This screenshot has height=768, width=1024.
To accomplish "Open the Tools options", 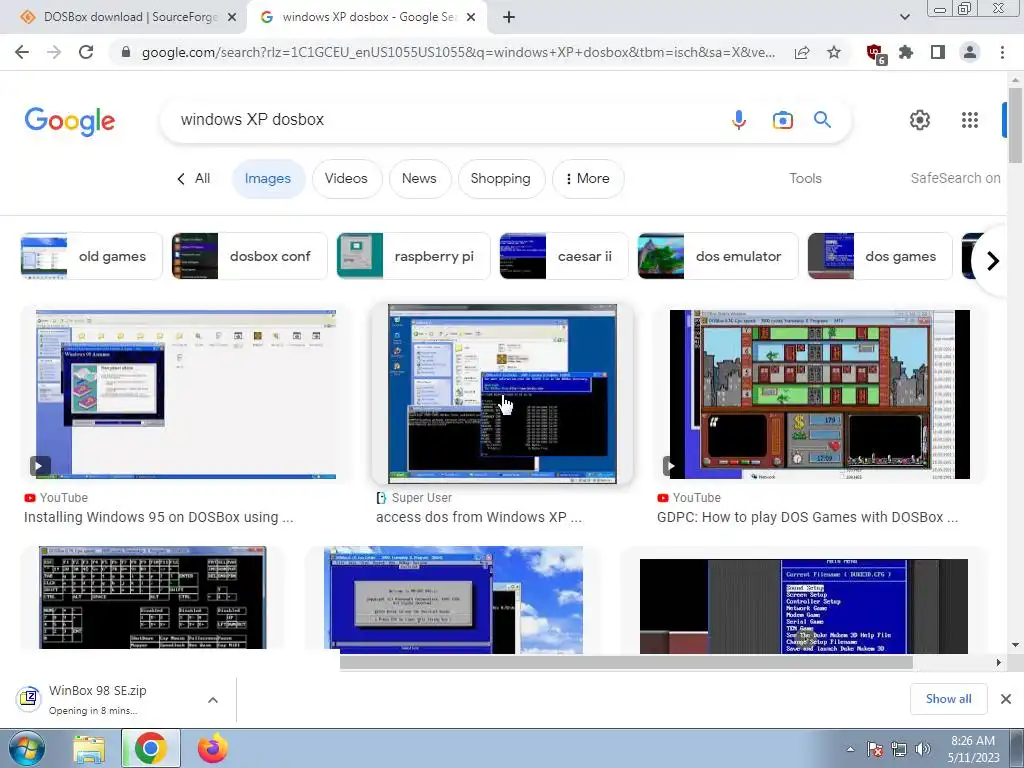I will 805,178.
